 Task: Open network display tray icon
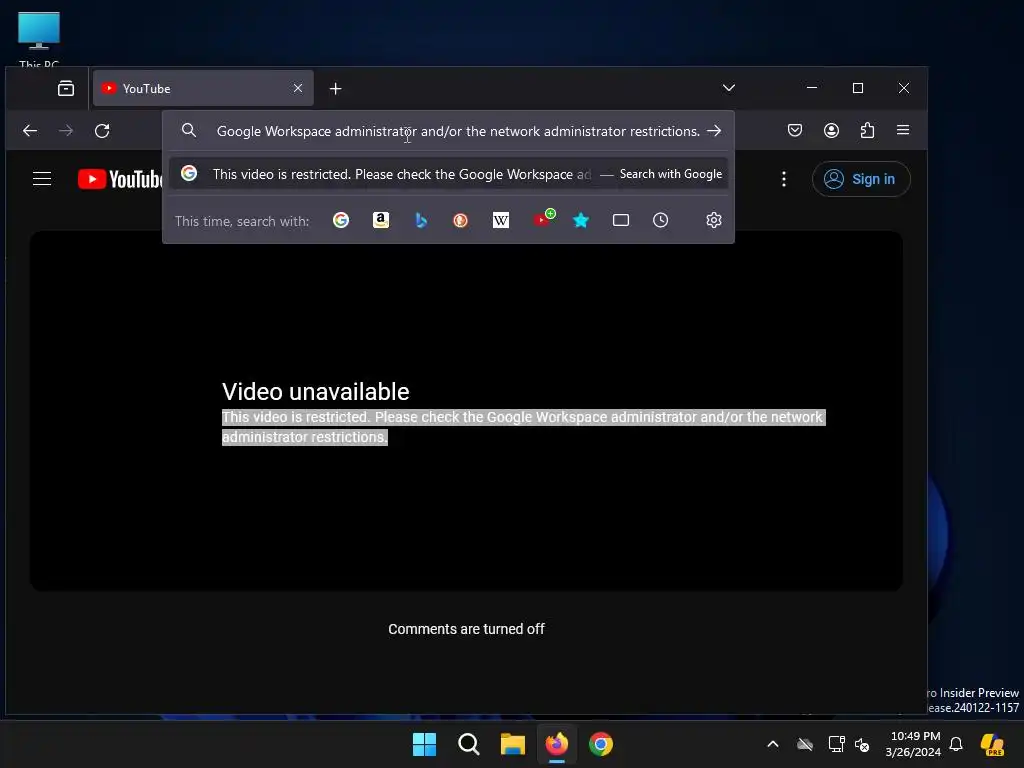click(837, 744)
